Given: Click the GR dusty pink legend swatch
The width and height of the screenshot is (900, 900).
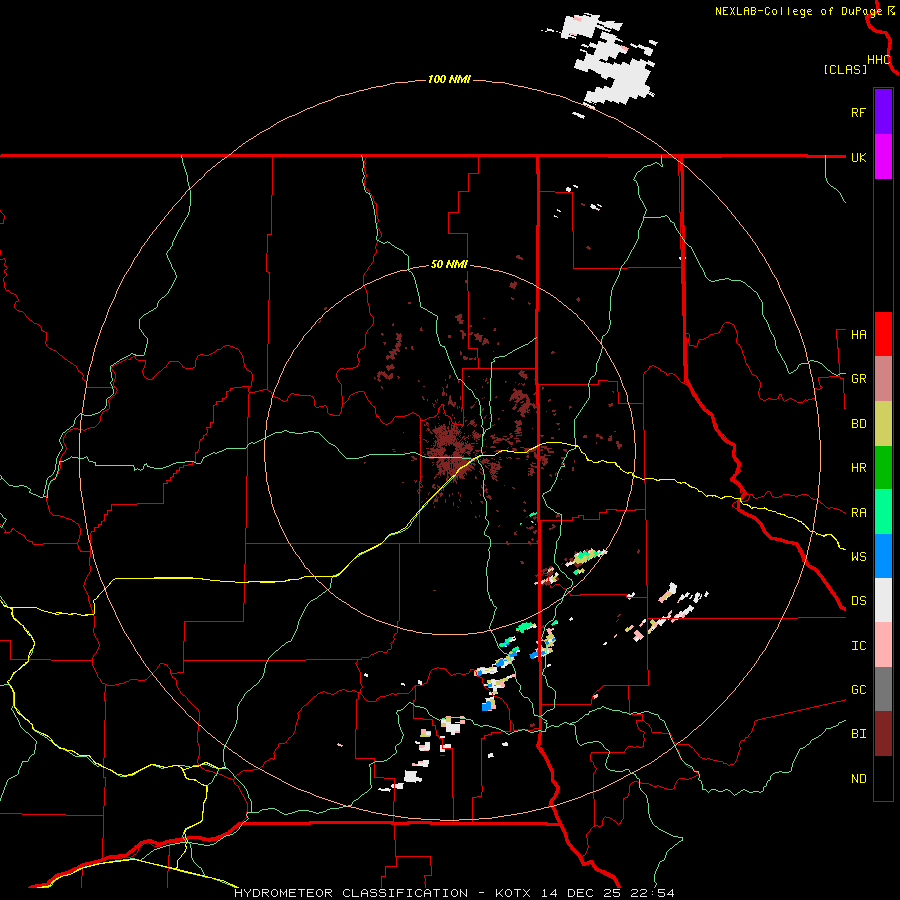Looking at the screenshot, I should point(883,378).
